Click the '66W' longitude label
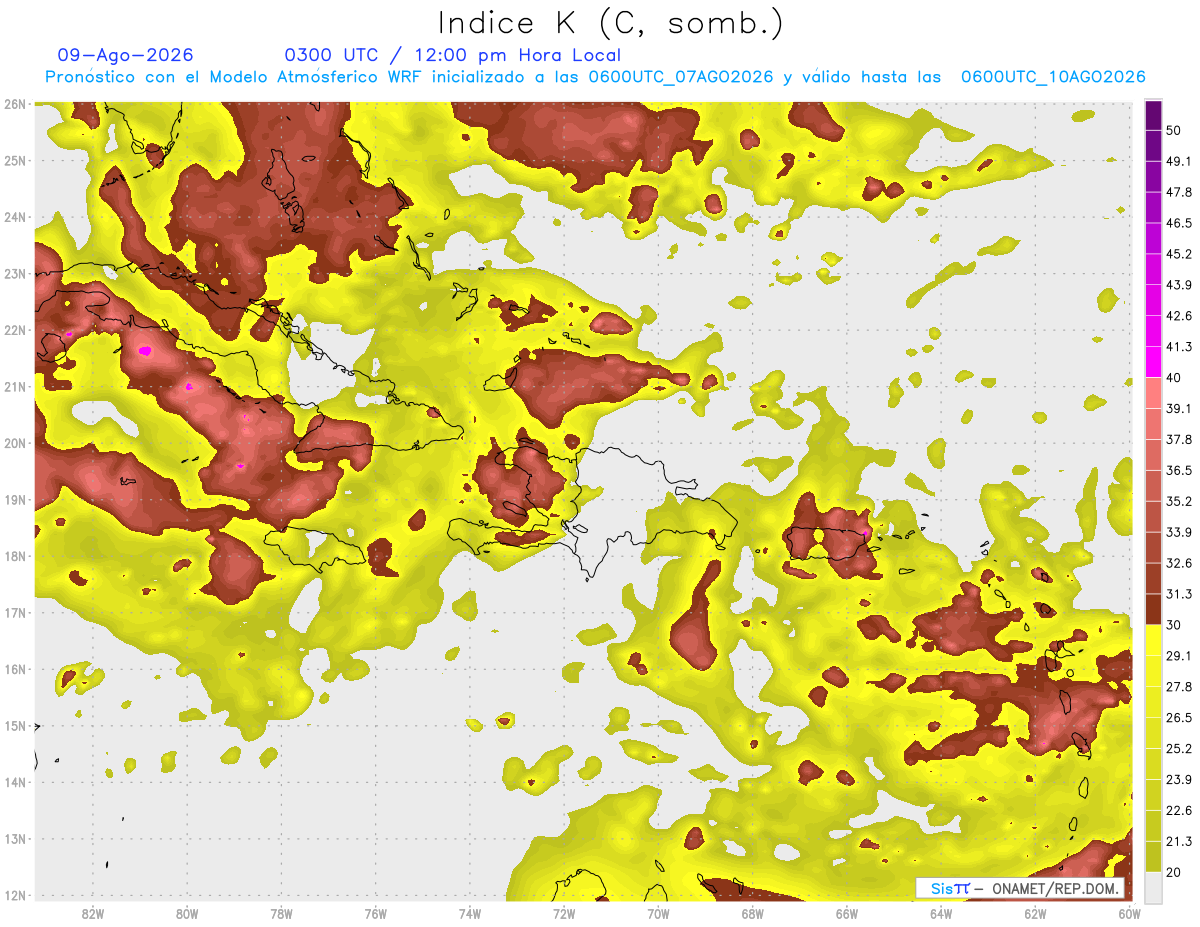The image size is (1200, 927). pos(847,914)
